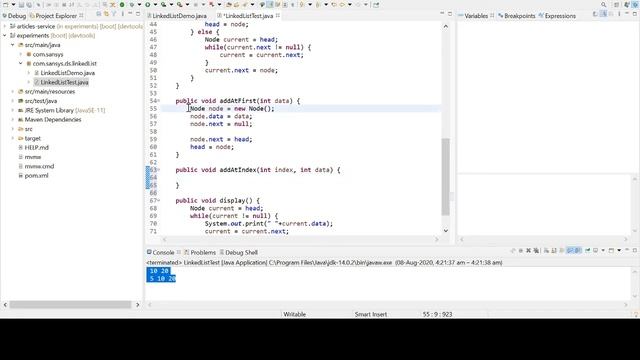
Task: Collapse com.sansys.ds.linkedlist package
Action: pyautogui.click(x=21, y=64)
